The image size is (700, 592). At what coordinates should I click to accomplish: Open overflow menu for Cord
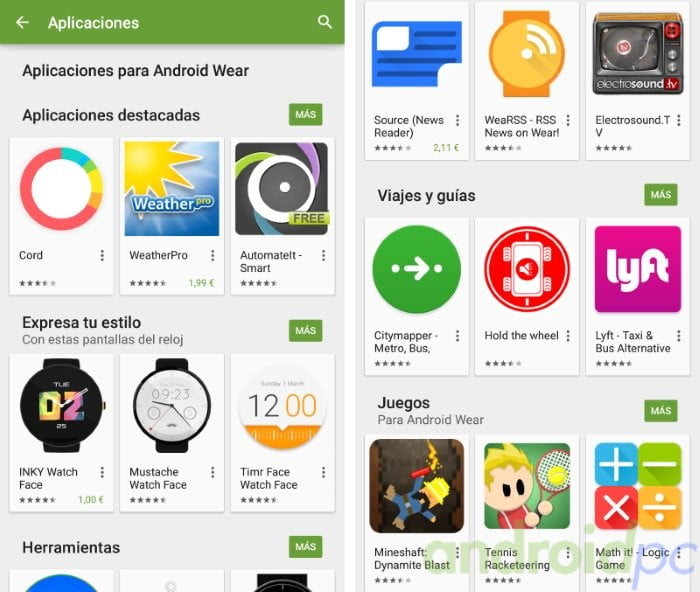[x=102, y=255]
